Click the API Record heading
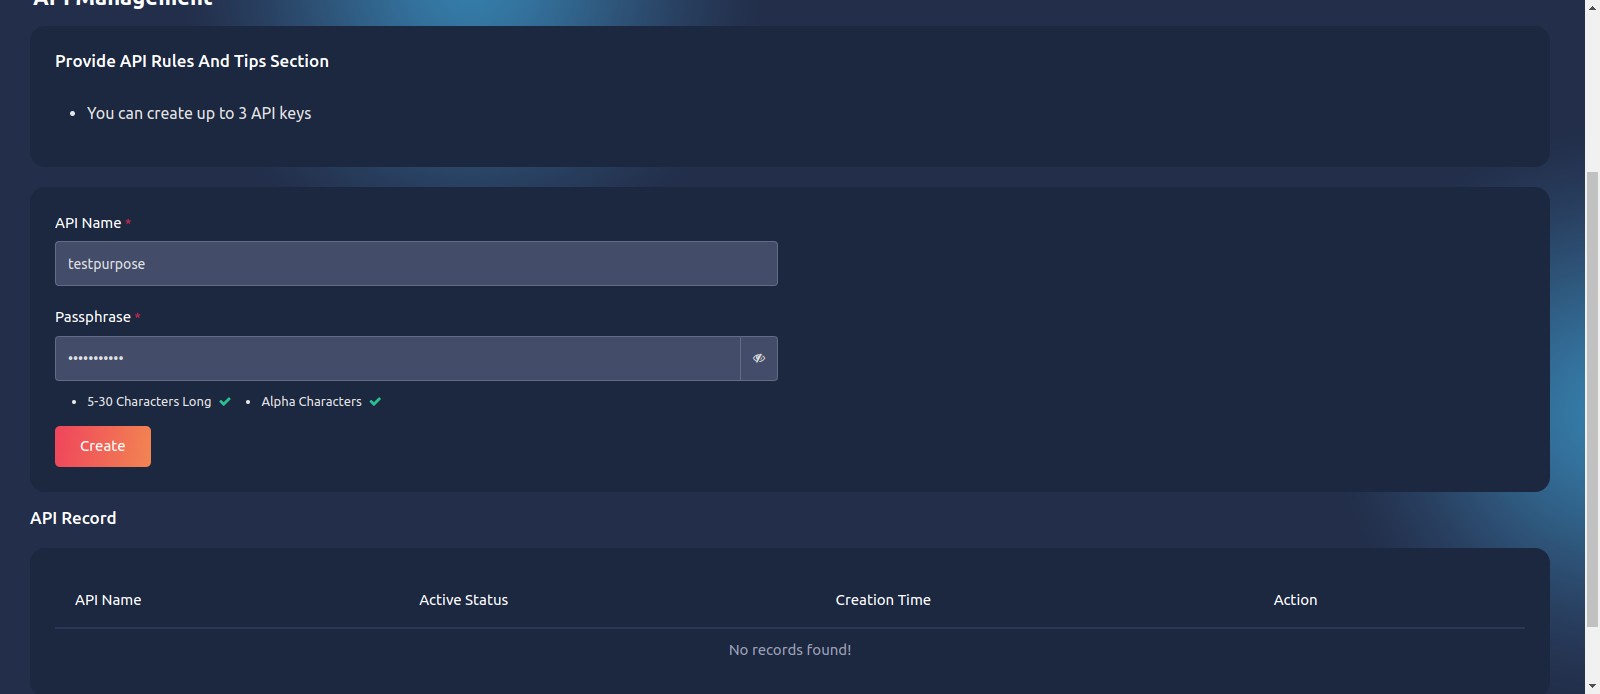The width and height of the screenshot is (1600, 694). point(73,518)
